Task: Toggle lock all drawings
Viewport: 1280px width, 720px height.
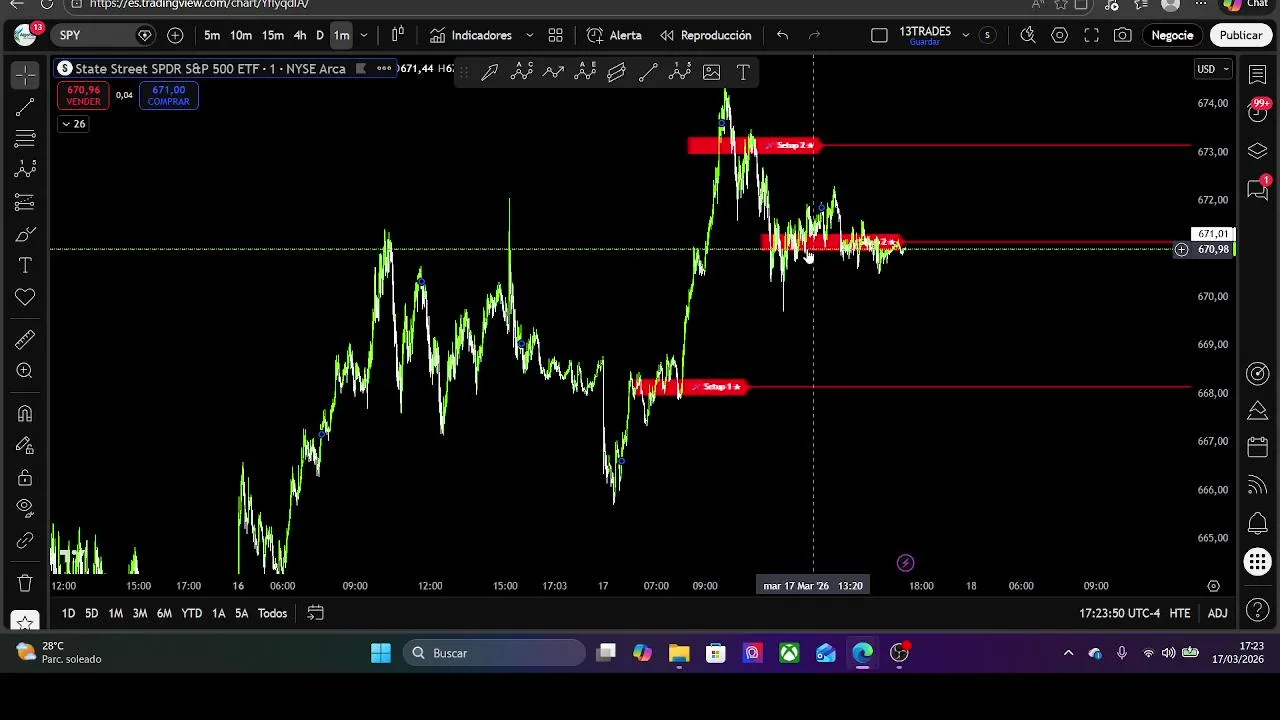Action: pos(25,477)
